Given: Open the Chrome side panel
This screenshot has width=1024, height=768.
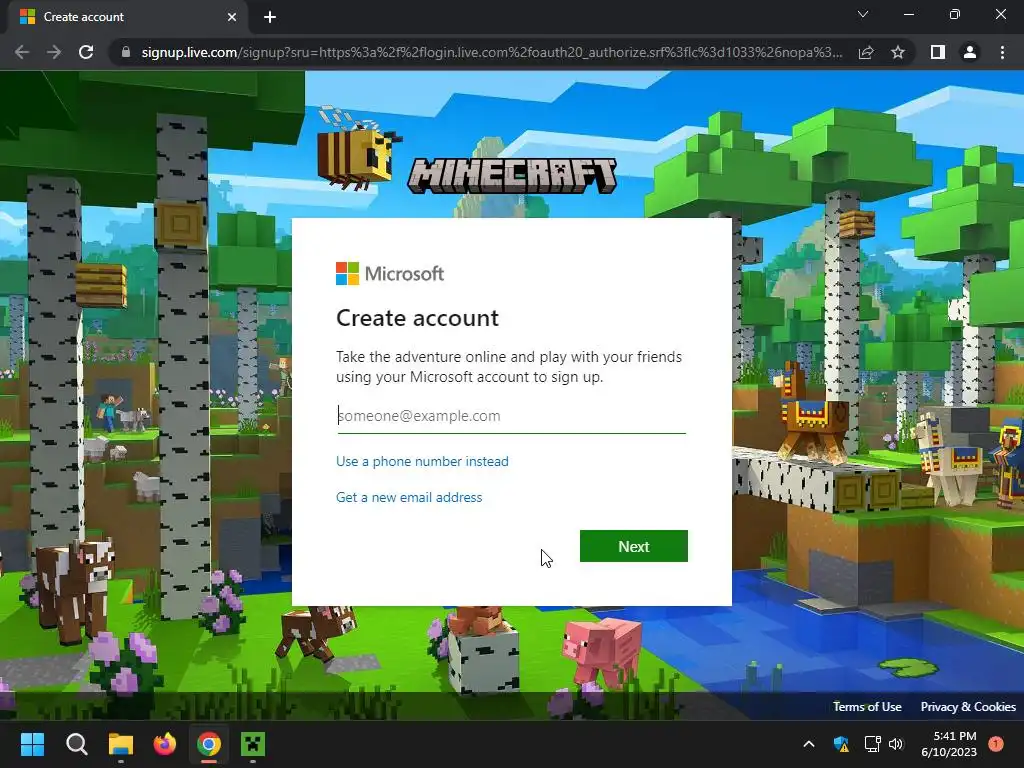Looking at the screenshot, I should 938,52.
